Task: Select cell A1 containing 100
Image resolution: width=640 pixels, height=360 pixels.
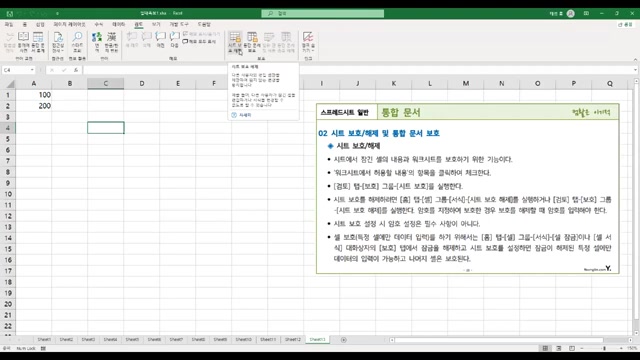Action: 34,95
